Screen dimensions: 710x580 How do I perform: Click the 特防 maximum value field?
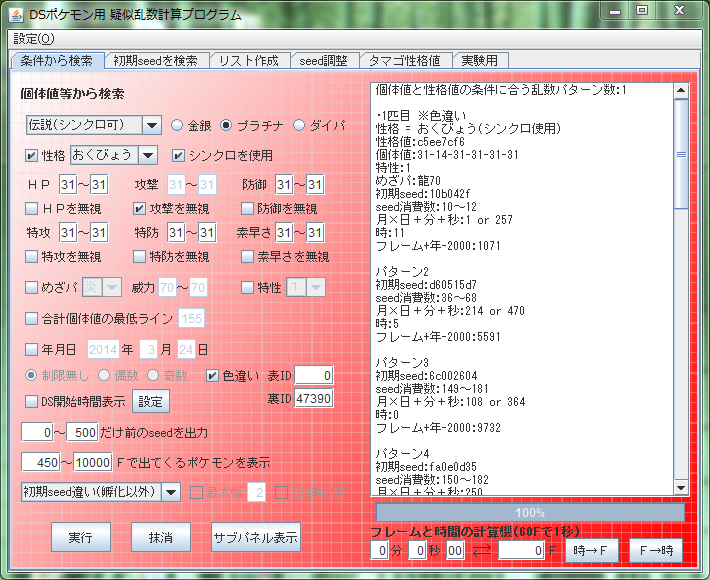click(x=207, y=232)
